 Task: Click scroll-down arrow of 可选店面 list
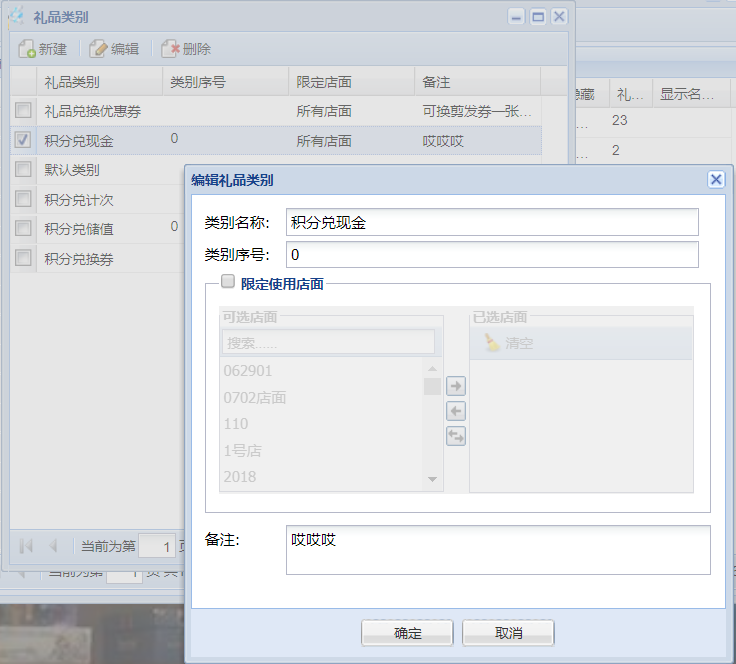coord(432,479)
